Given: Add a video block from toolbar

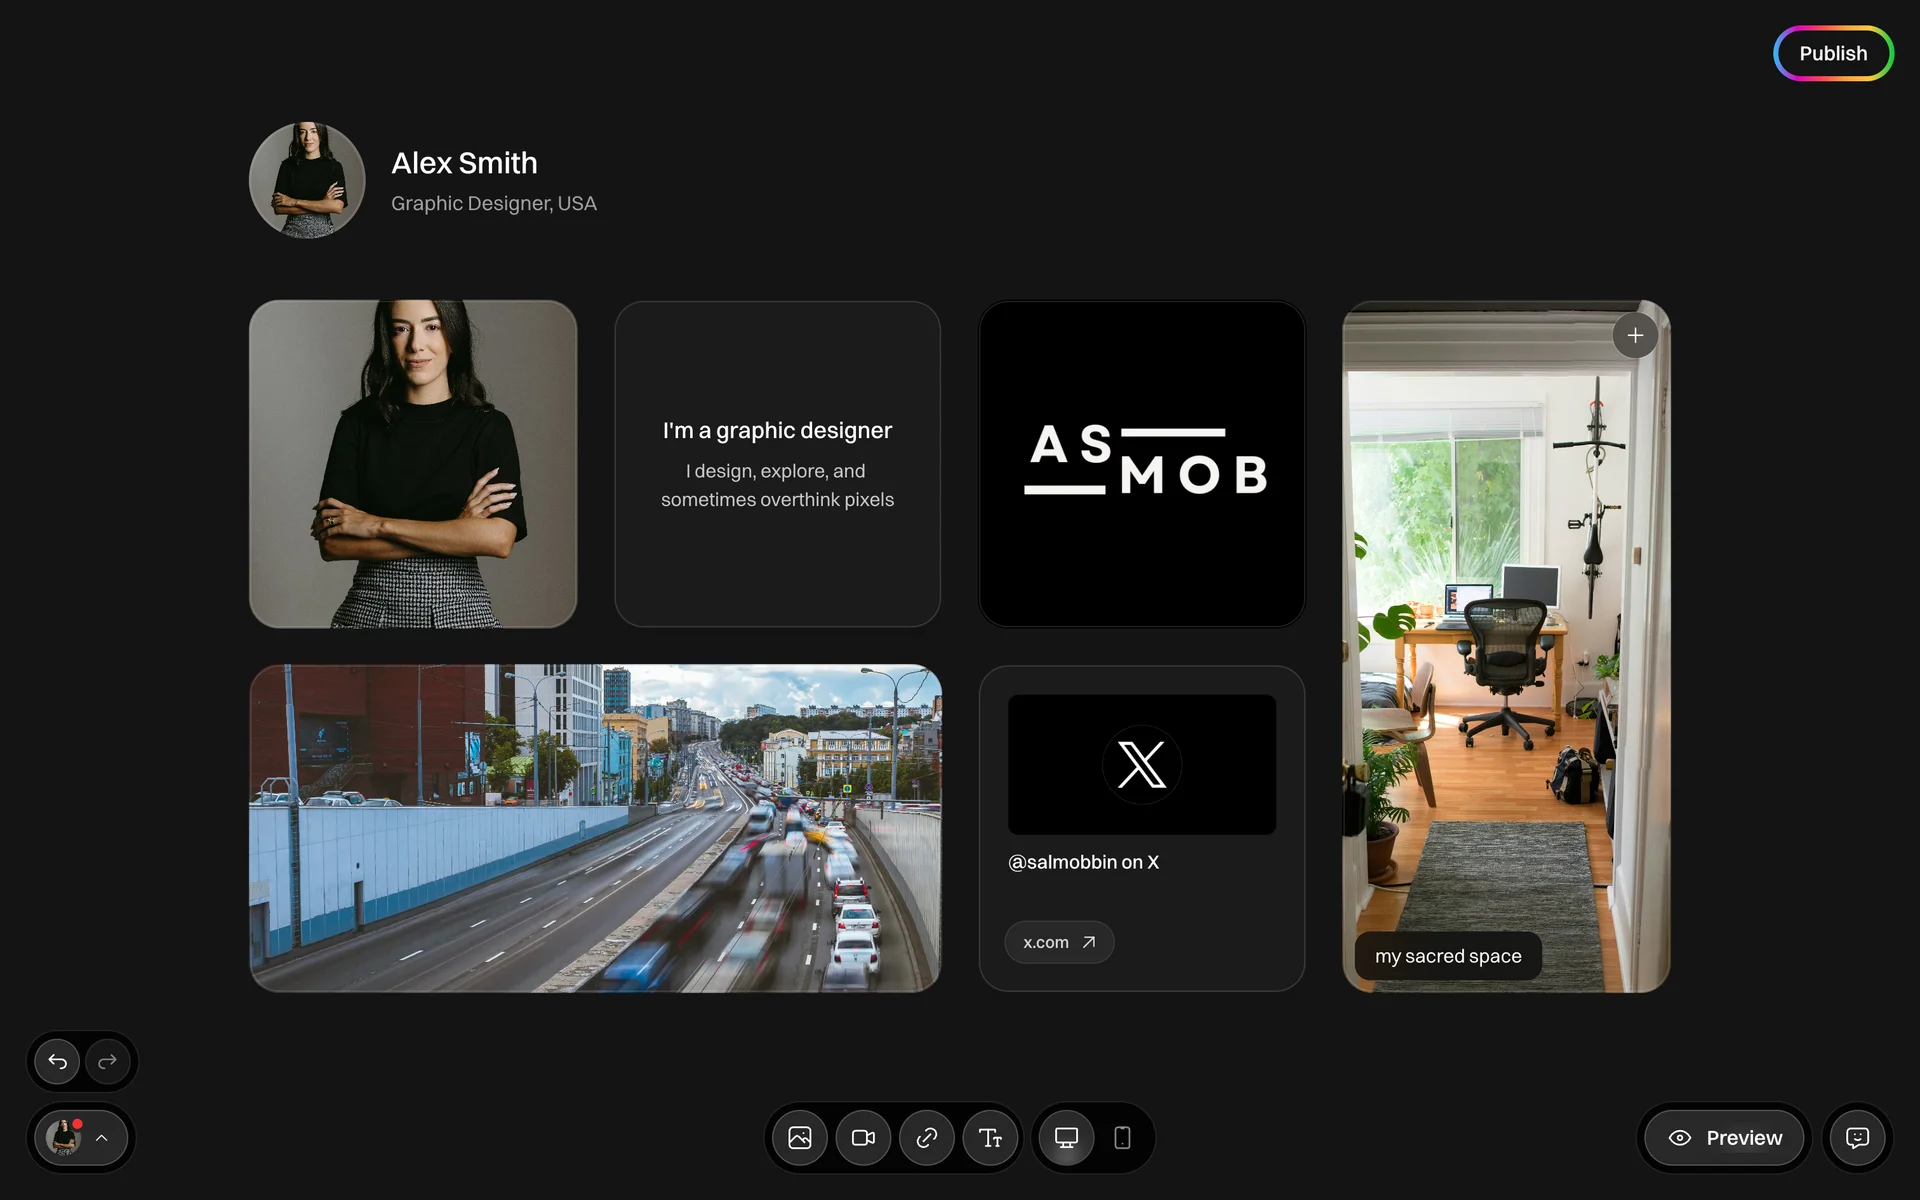Looking at the screenshot, I should click(863, 1138).
